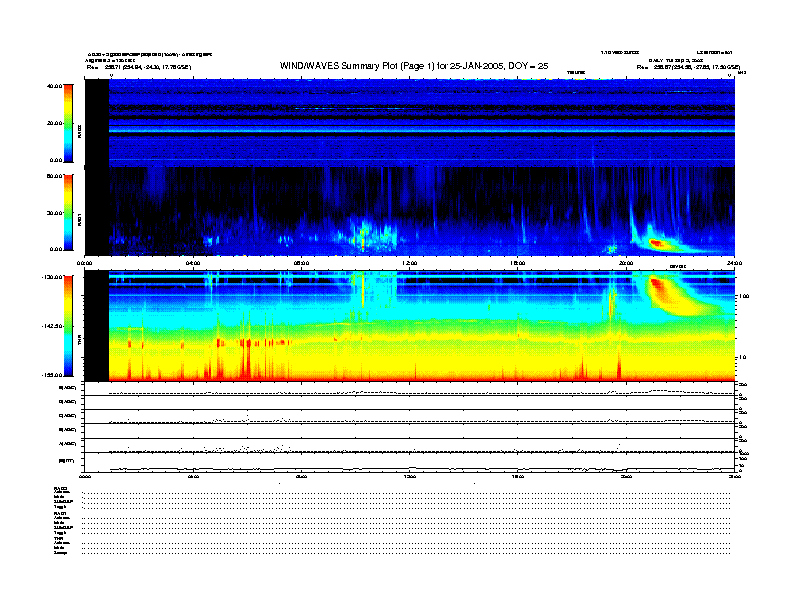Click the -155.00 value on TNR scale
This screenshot has width=792, height=612.
tap(52, 375)
